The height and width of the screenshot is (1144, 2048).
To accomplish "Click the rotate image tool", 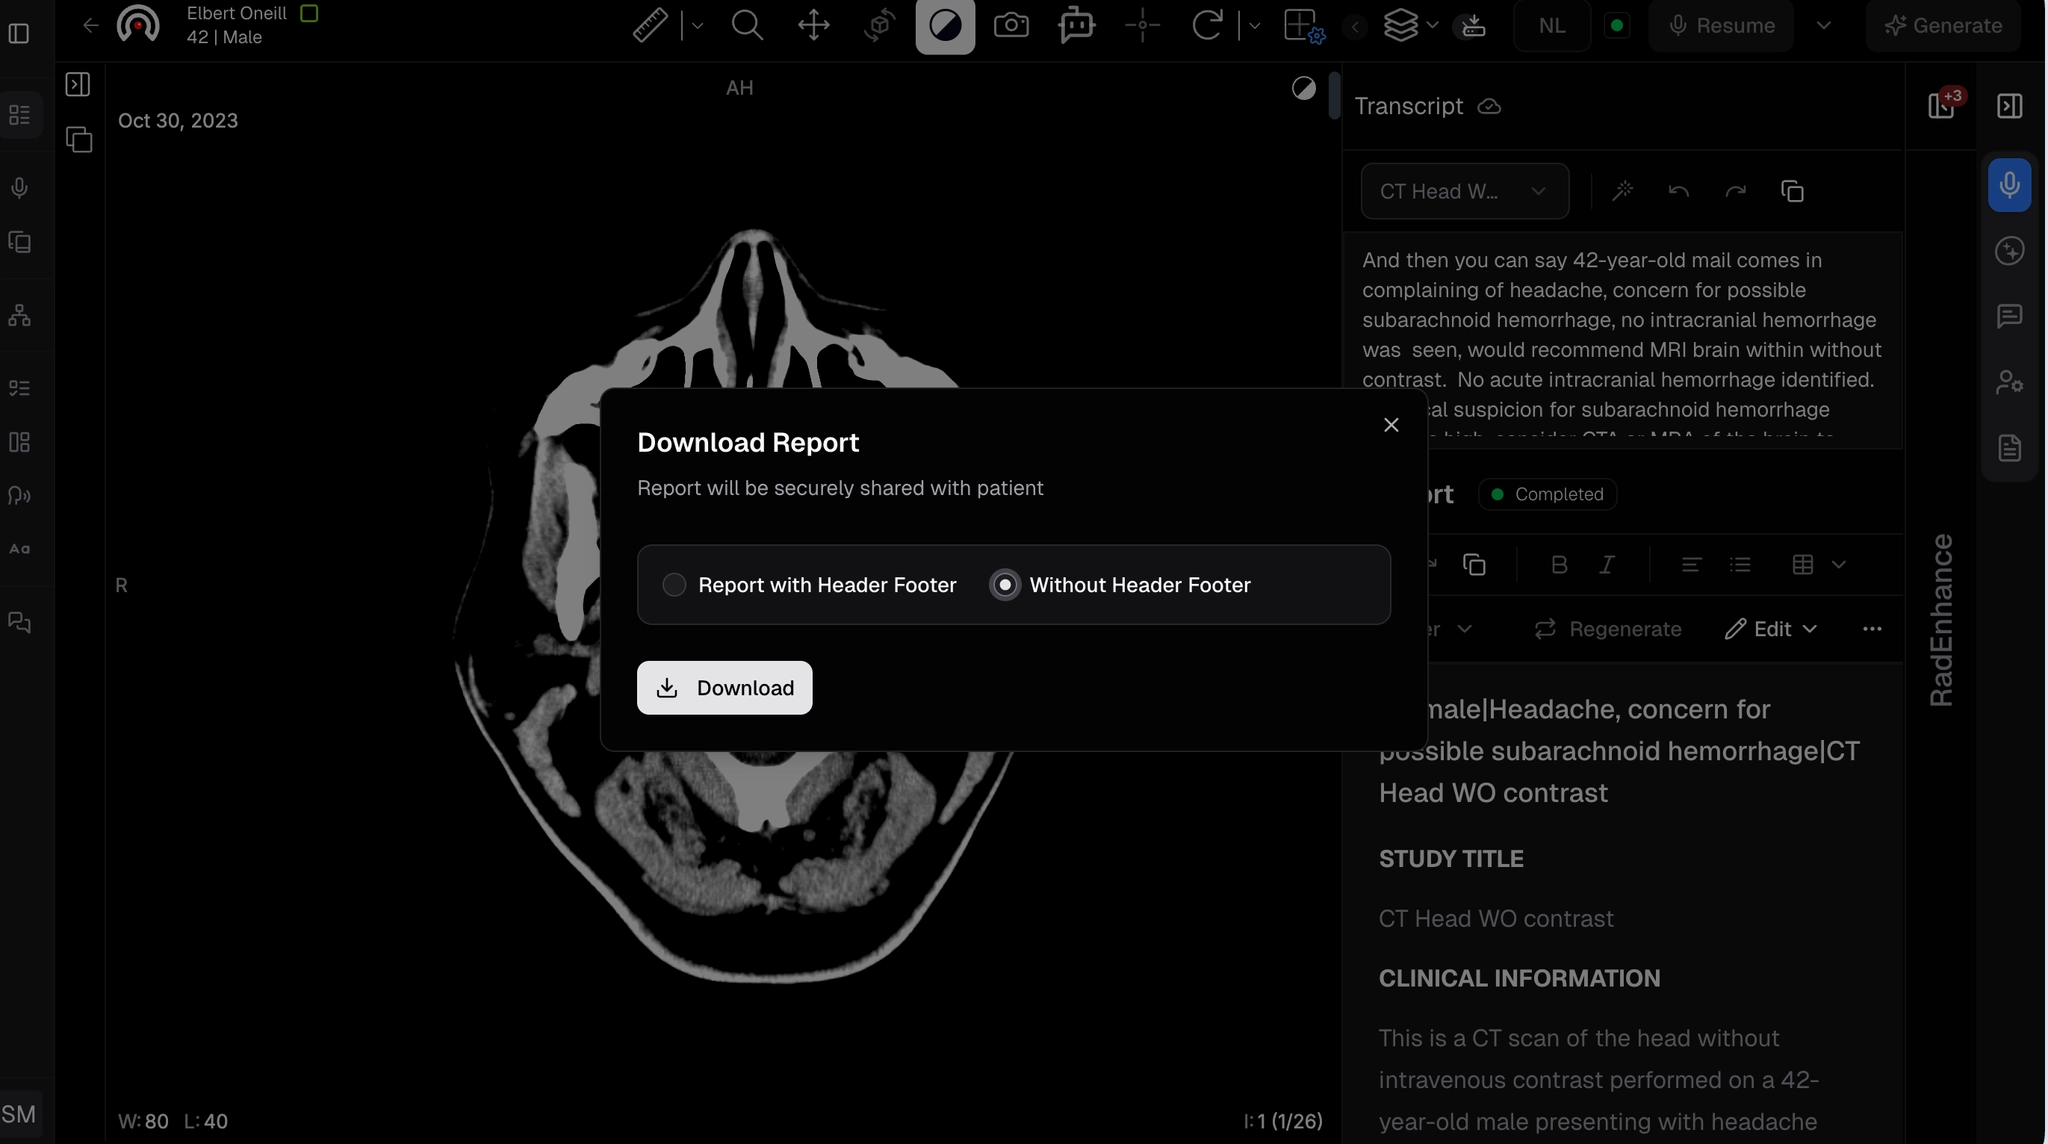I will pyautogui.click(x=1208, y=26).
